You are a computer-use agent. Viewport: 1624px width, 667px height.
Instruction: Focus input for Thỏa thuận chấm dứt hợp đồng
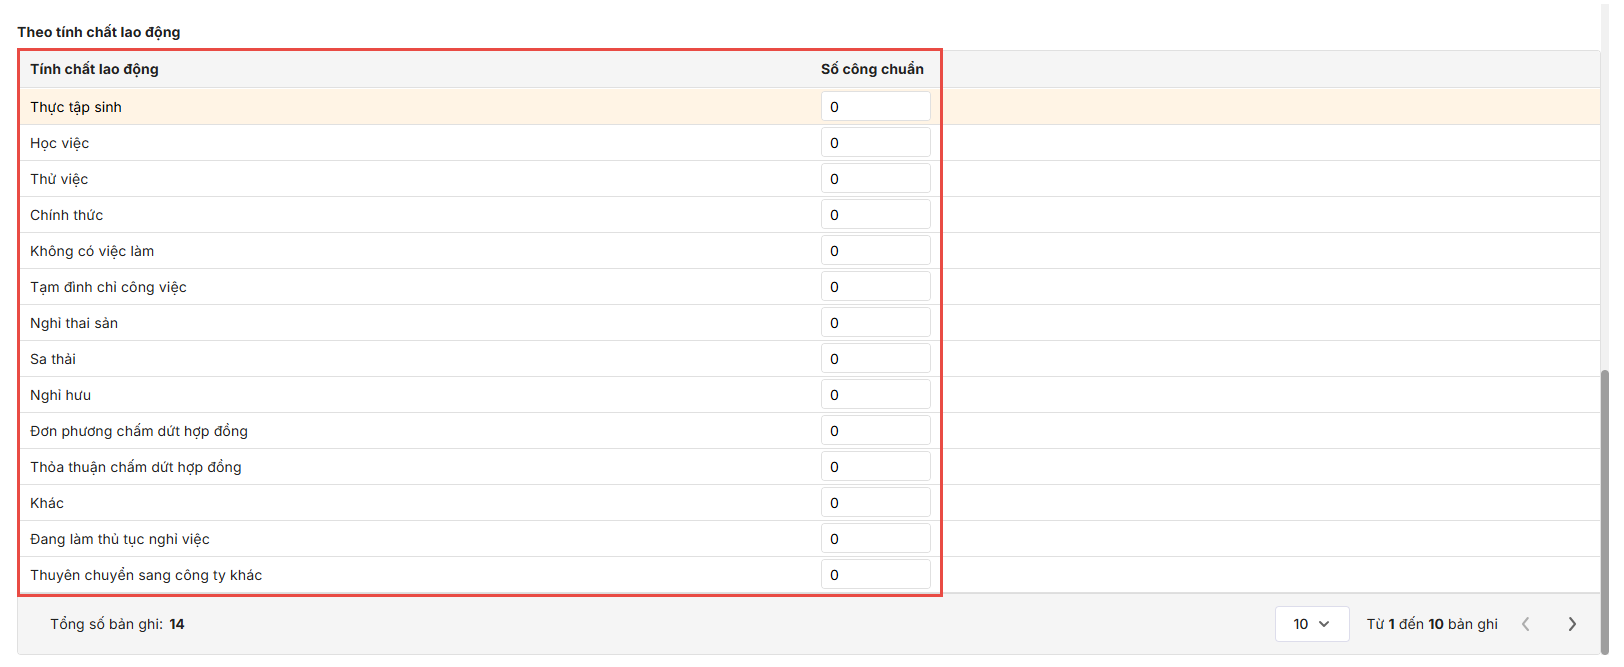click(x=875, y=467)
